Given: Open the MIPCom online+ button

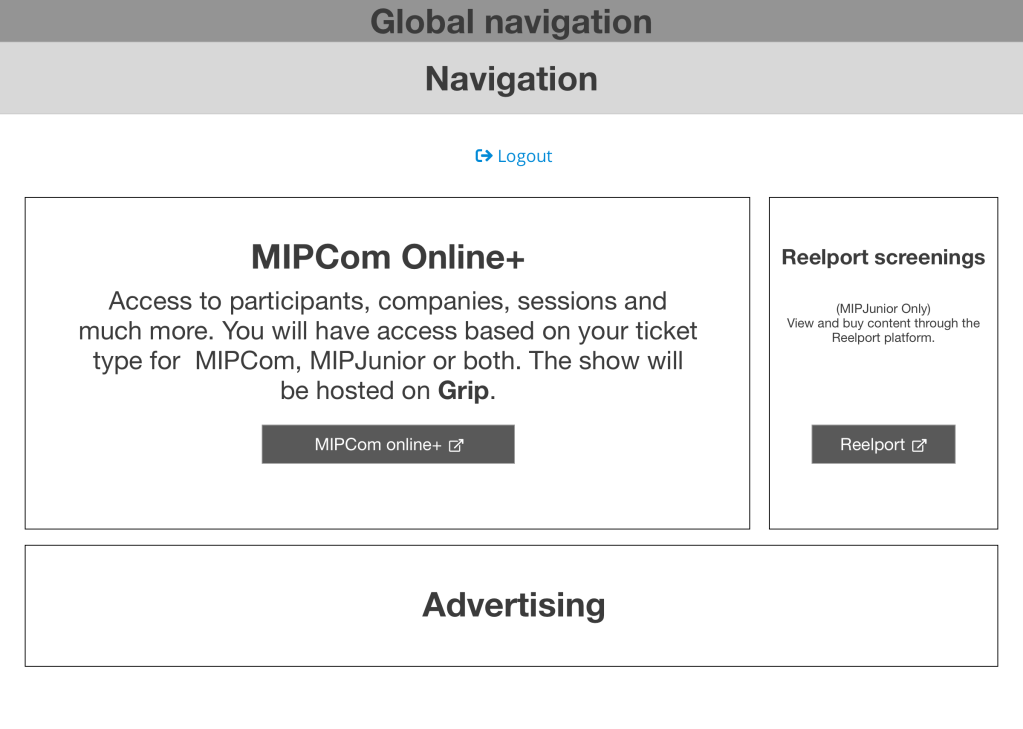Looking at the screenshot, I should point(378,445).
